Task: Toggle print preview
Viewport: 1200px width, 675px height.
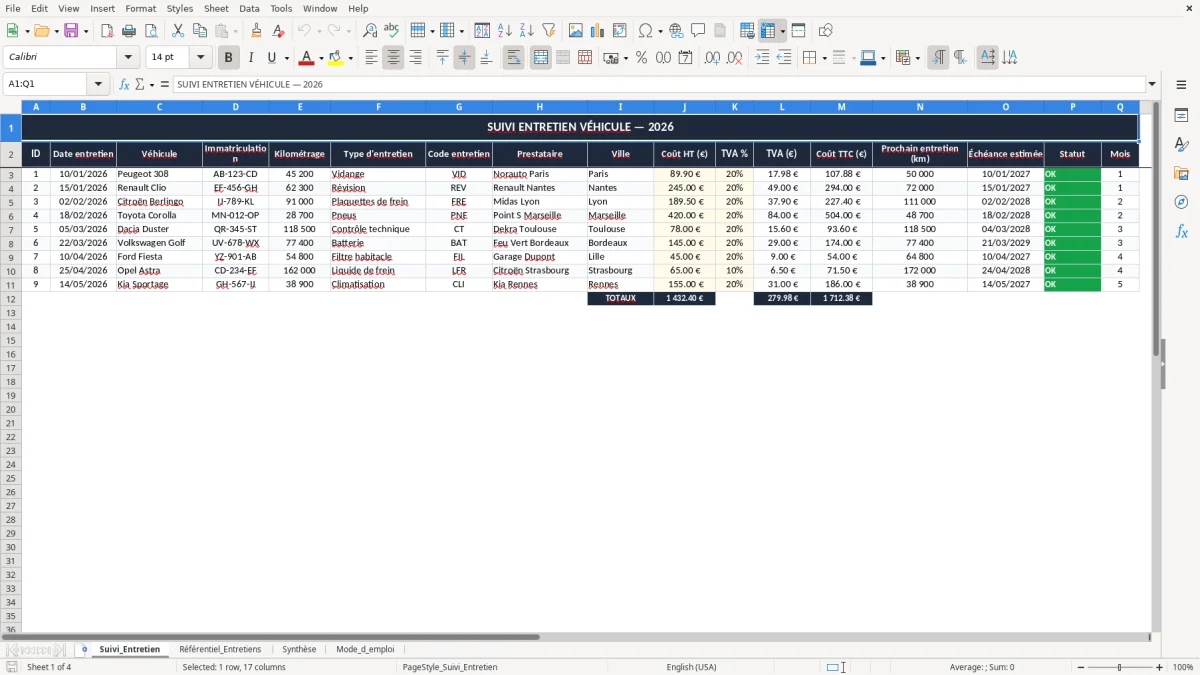Action: pyautogui.click(x=150, y=31)
